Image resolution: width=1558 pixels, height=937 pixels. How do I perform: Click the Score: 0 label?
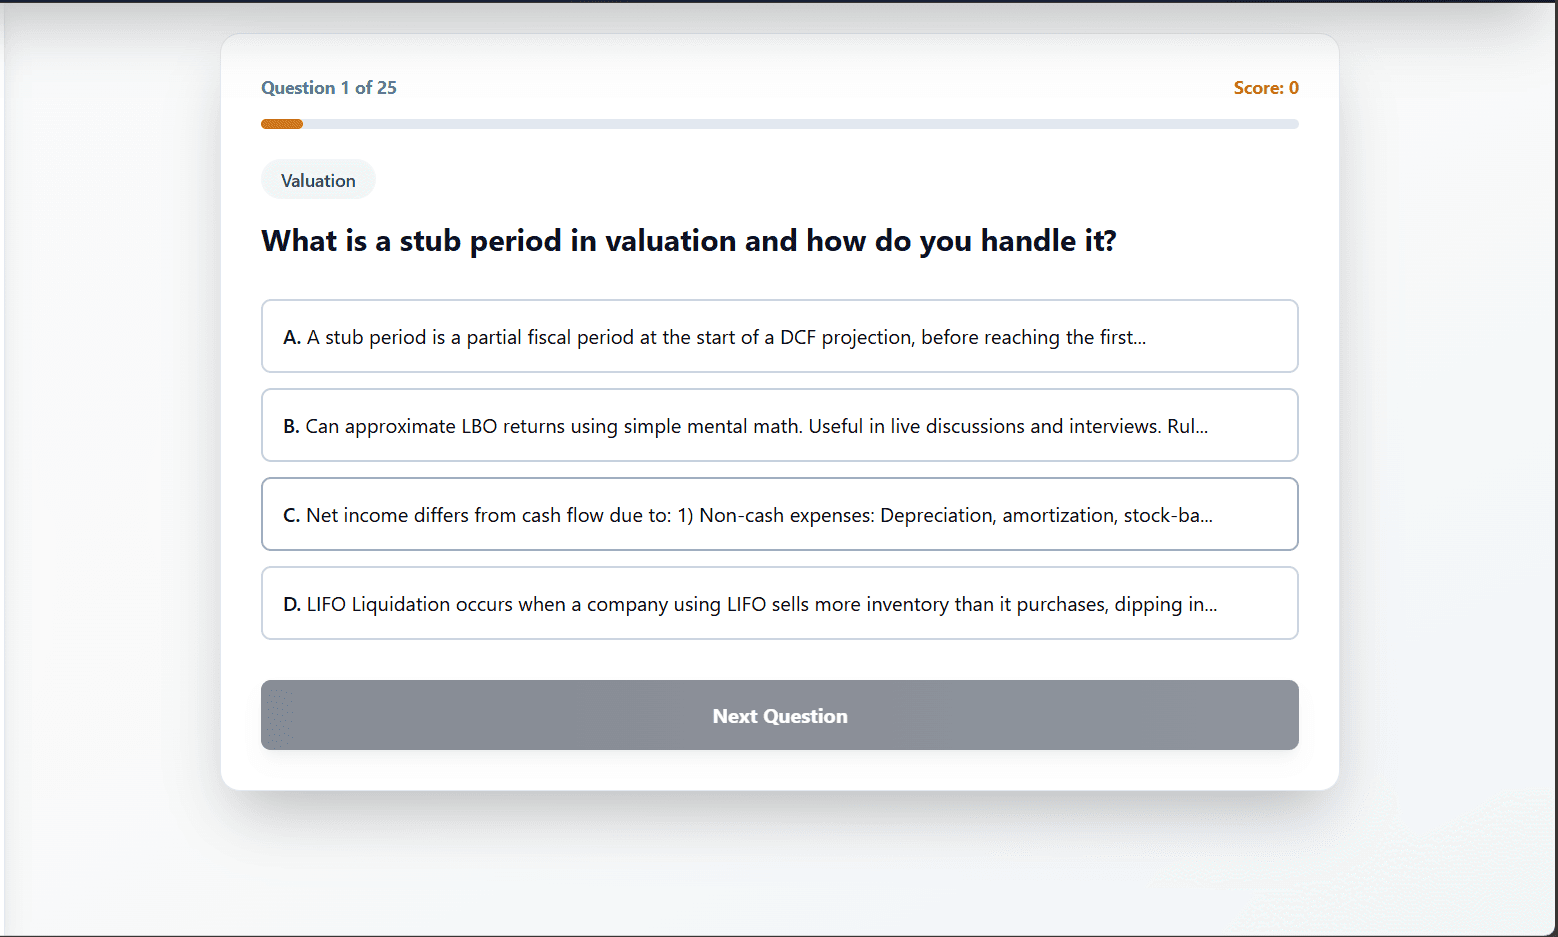pos(1265,88)
